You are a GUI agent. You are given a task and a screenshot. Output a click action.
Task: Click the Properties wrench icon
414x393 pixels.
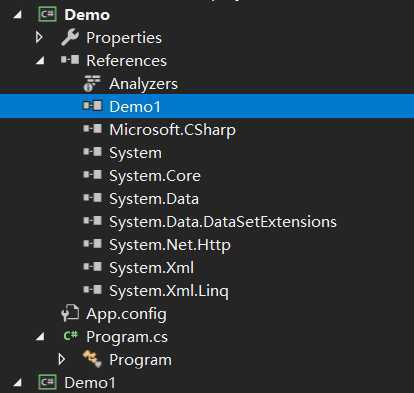click(x=70, y=37)
